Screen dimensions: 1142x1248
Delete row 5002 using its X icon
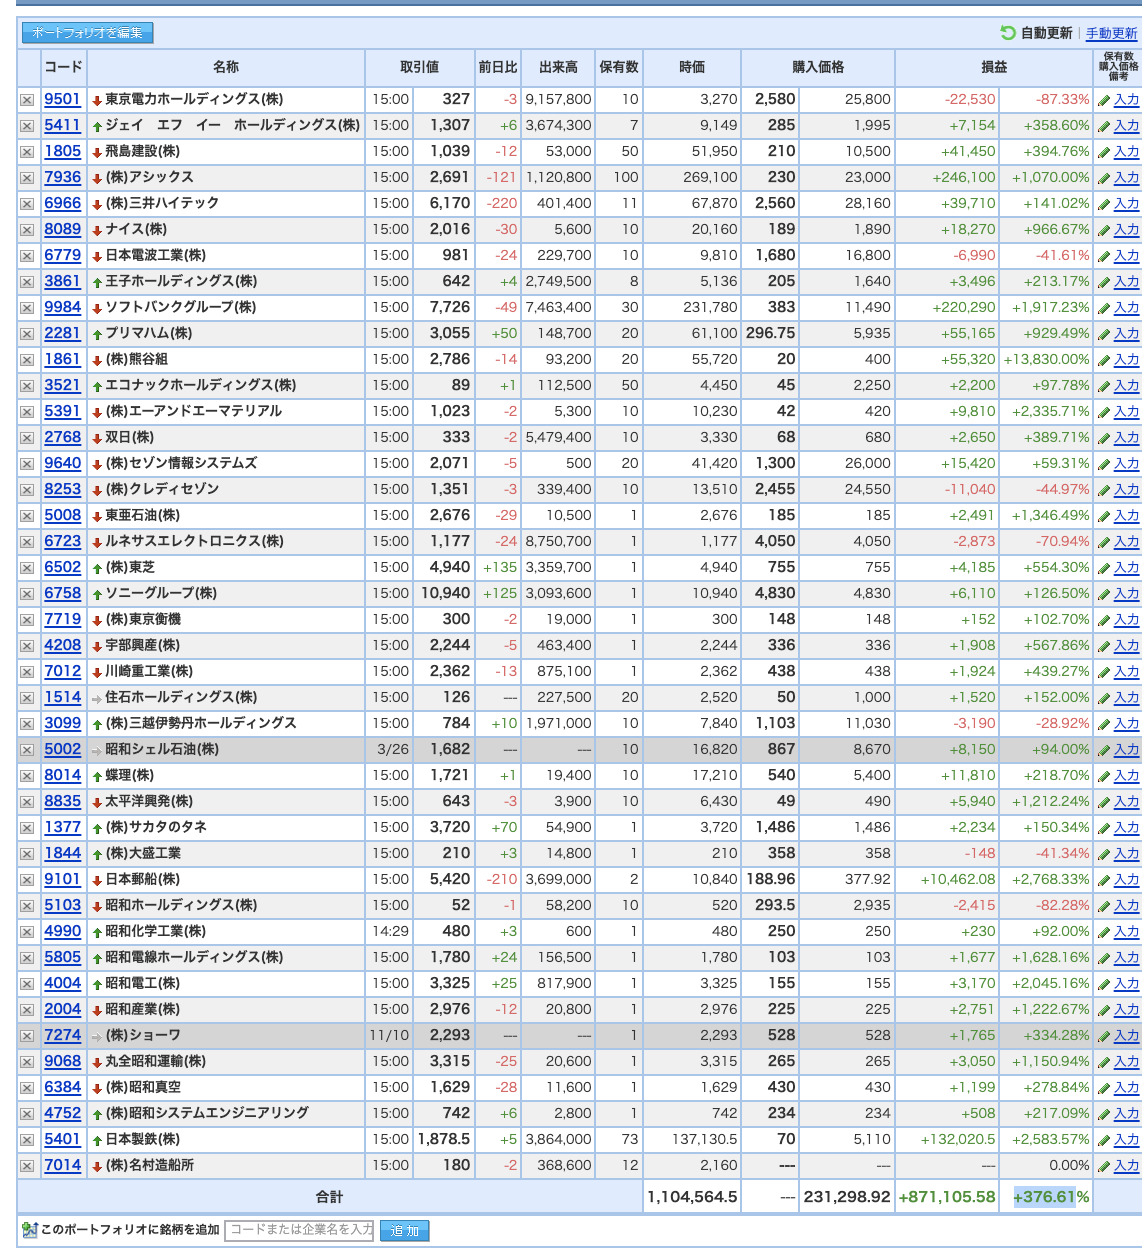click(27, 750)
